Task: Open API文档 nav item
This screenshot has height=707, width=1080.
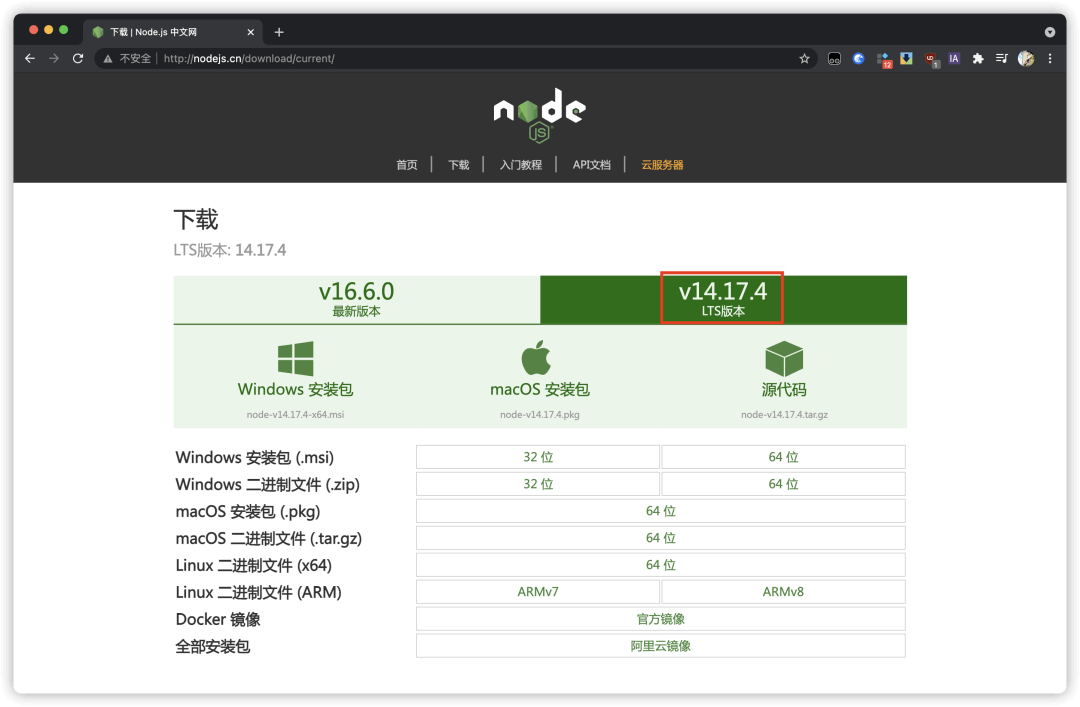Action: coord(592,165)
